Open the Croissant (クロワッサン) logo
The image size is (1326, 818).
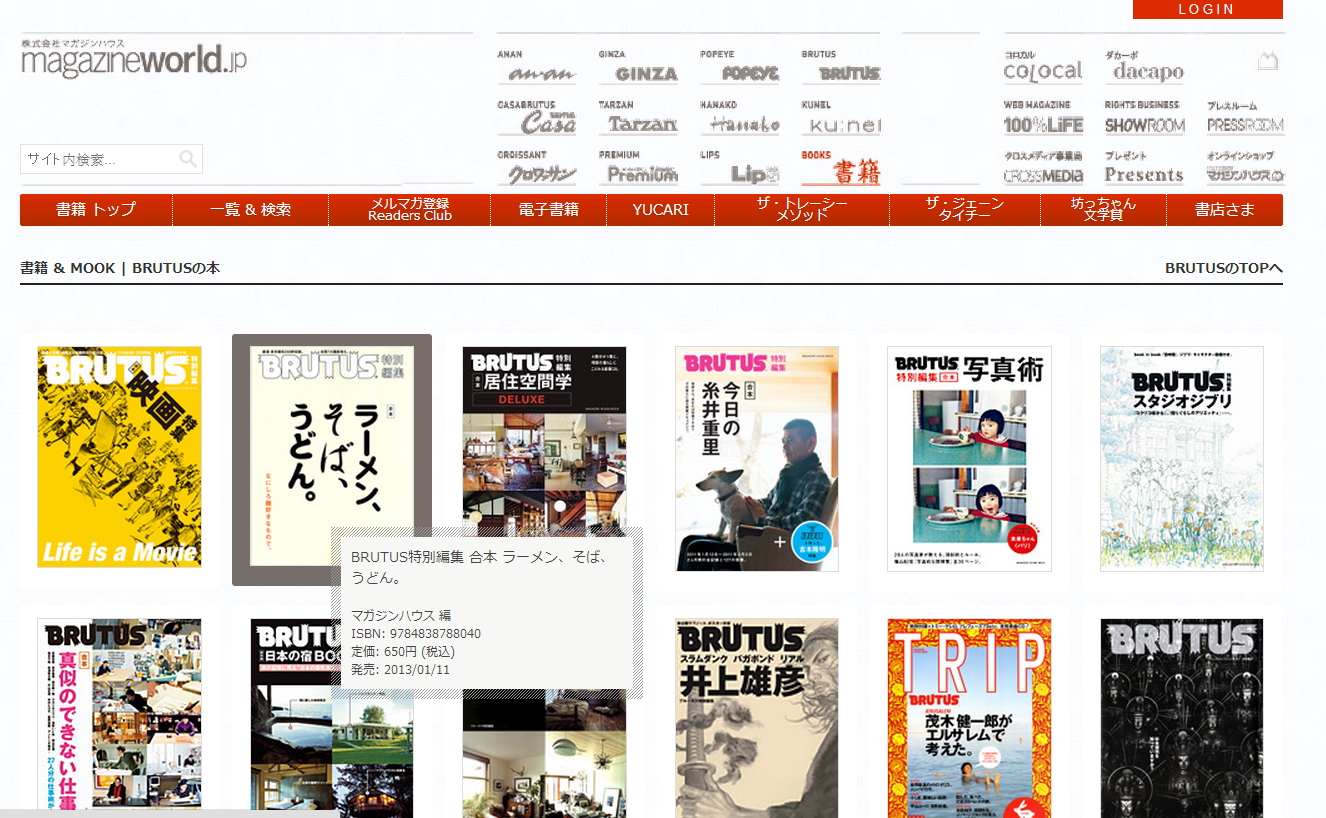[536, 168]
